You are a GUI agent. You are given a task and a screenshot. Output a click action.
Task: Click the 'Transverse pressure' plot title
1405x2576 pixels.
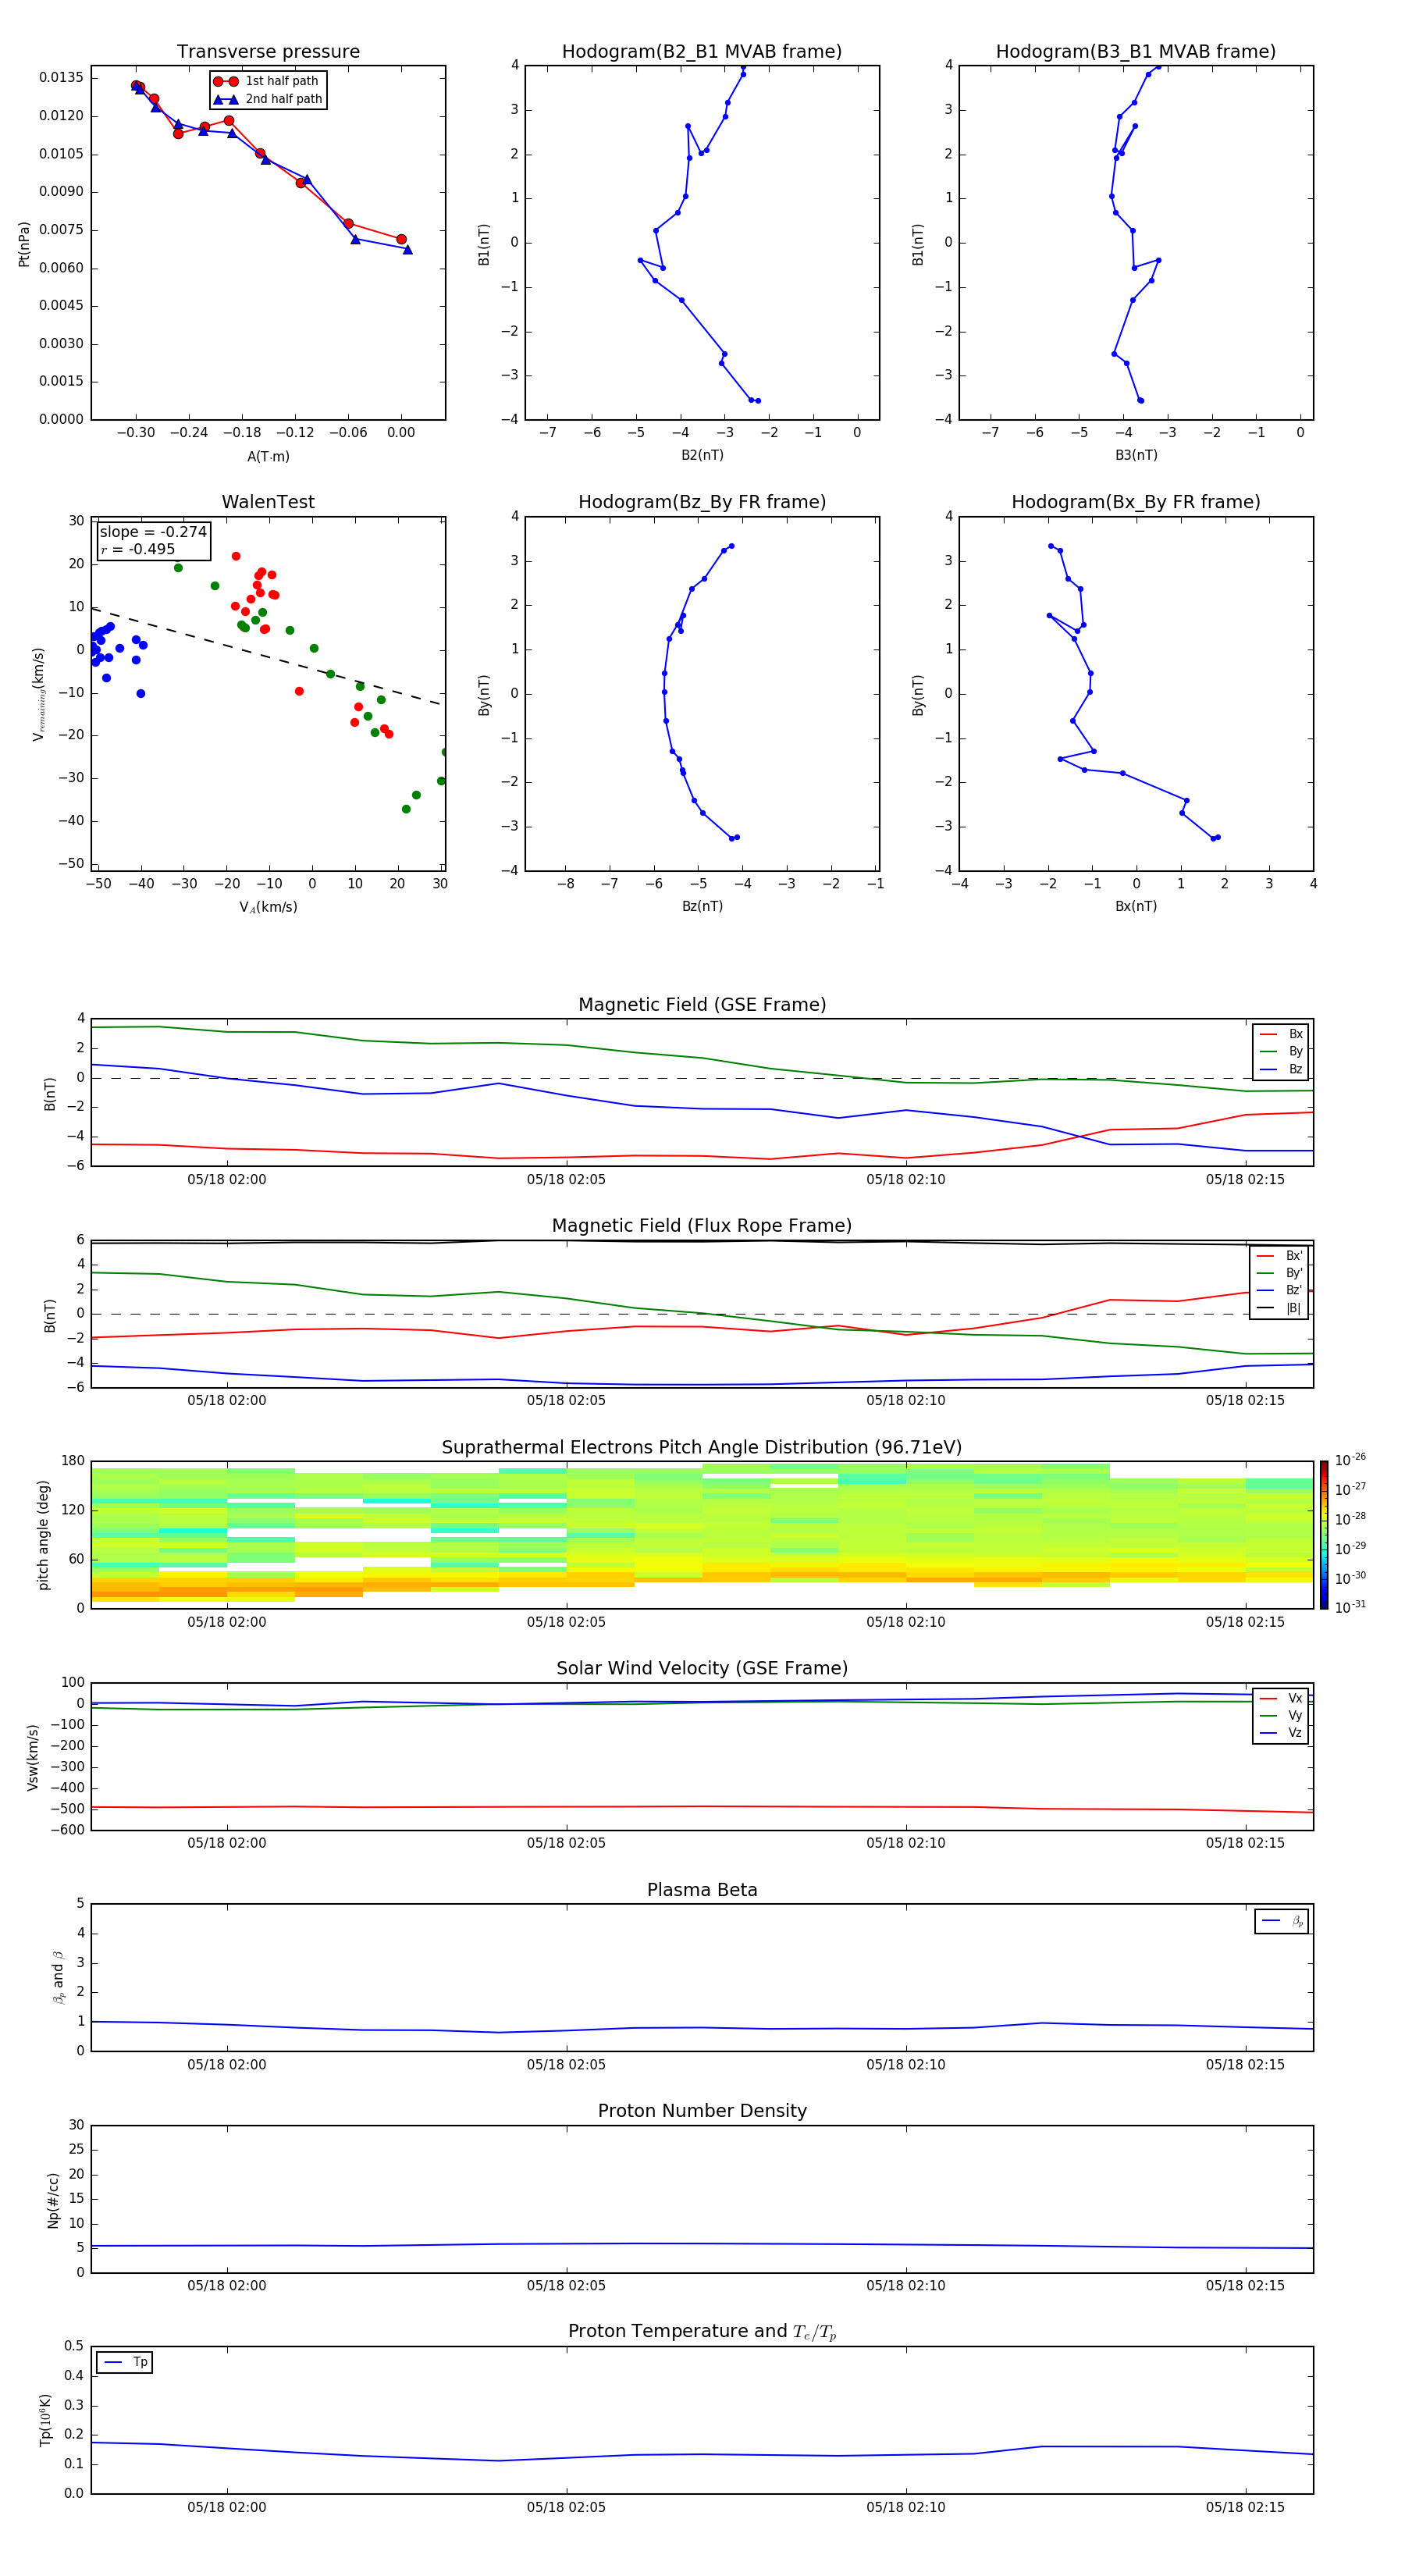click(268, 52)
